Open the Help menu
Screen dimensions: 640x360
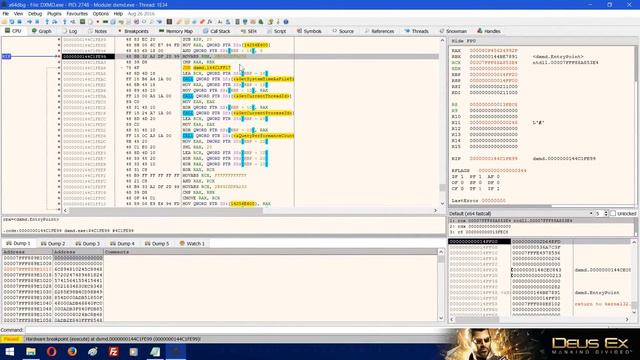(118, 13)
